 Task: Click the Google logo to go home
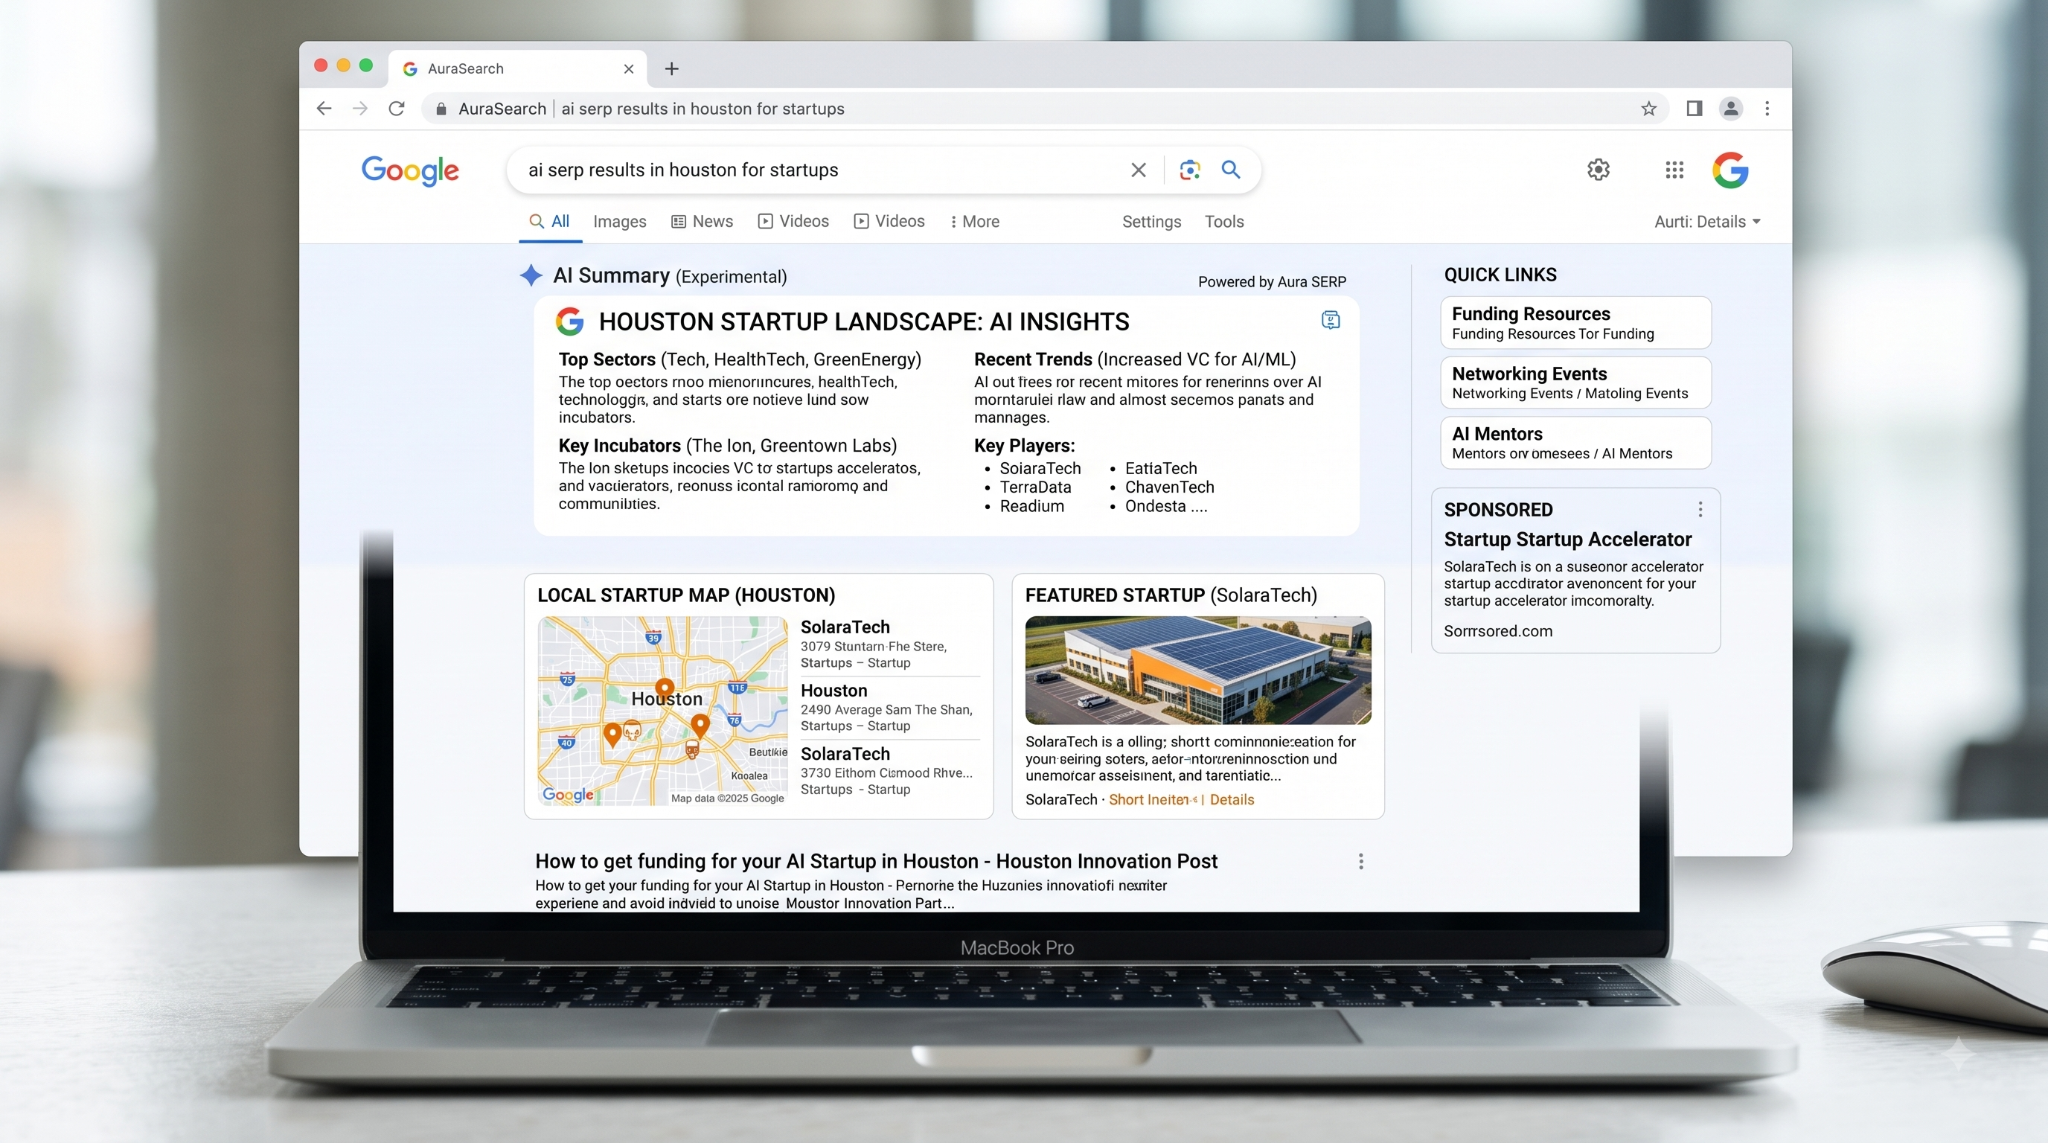tap(410, 171)
